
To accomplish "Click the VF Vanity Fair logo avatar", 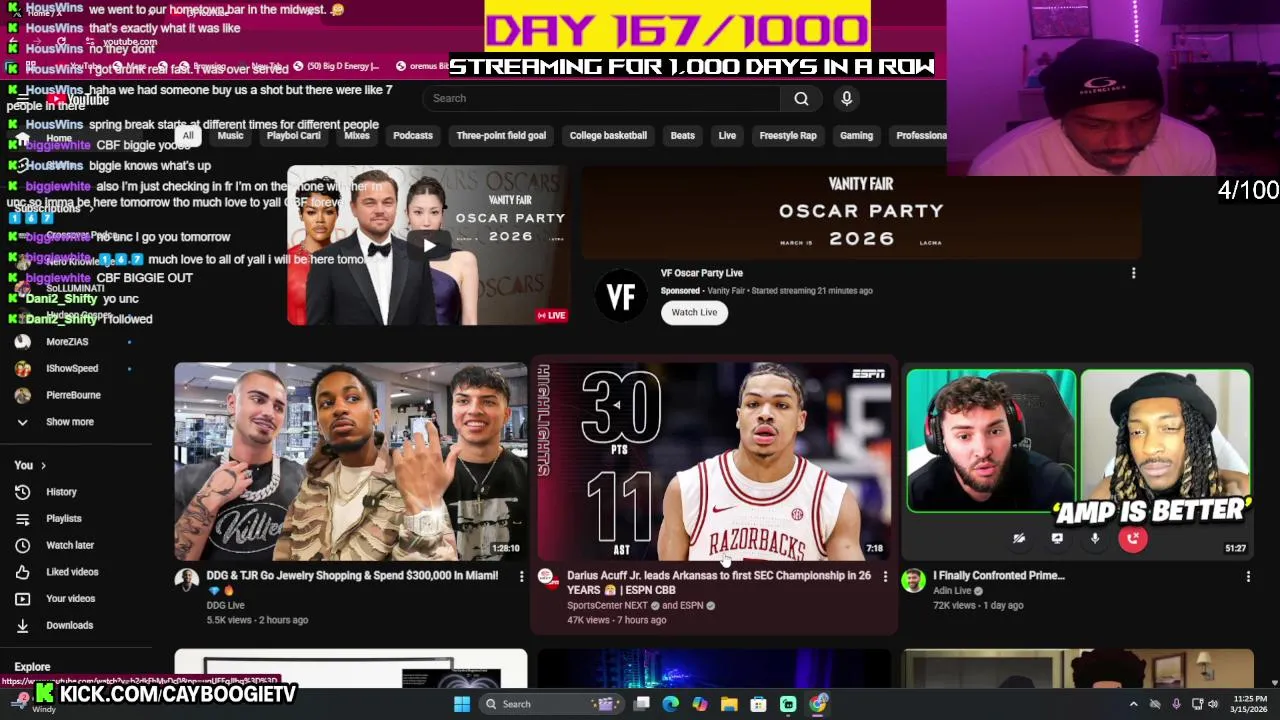I will coord(621,296).
